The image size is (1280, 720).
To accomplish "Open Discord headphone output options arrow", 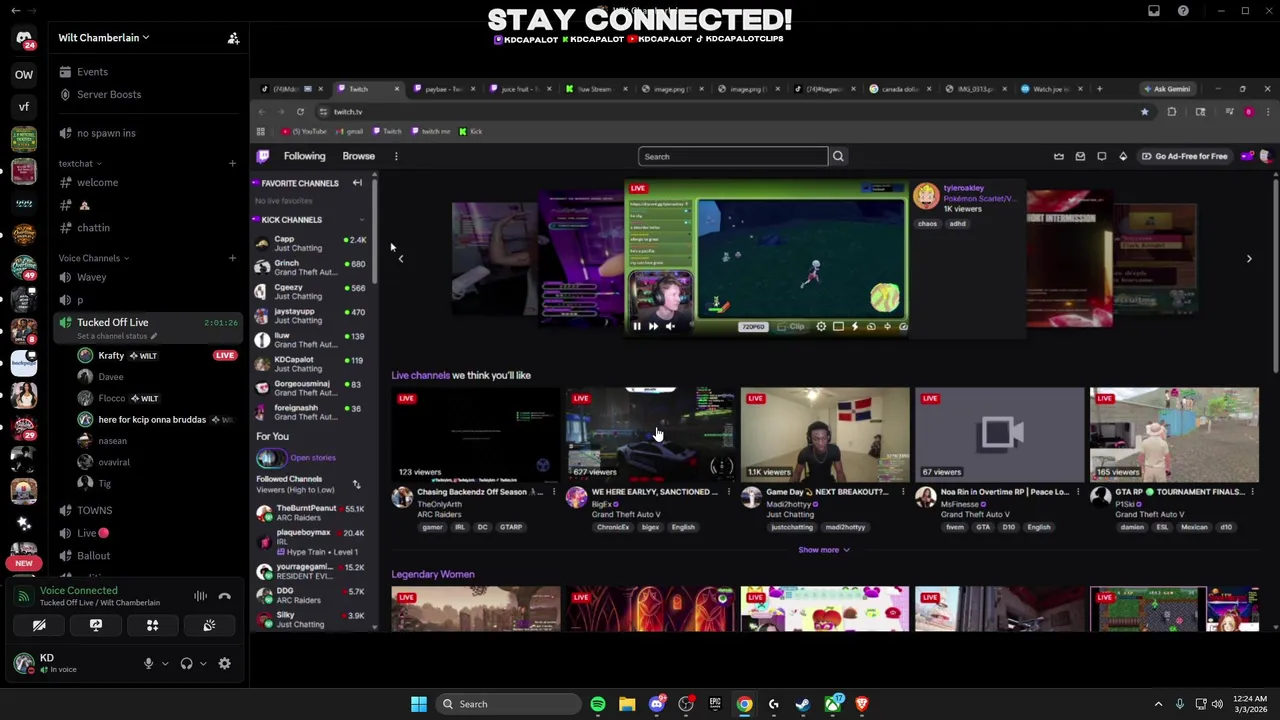I will 203,664.
